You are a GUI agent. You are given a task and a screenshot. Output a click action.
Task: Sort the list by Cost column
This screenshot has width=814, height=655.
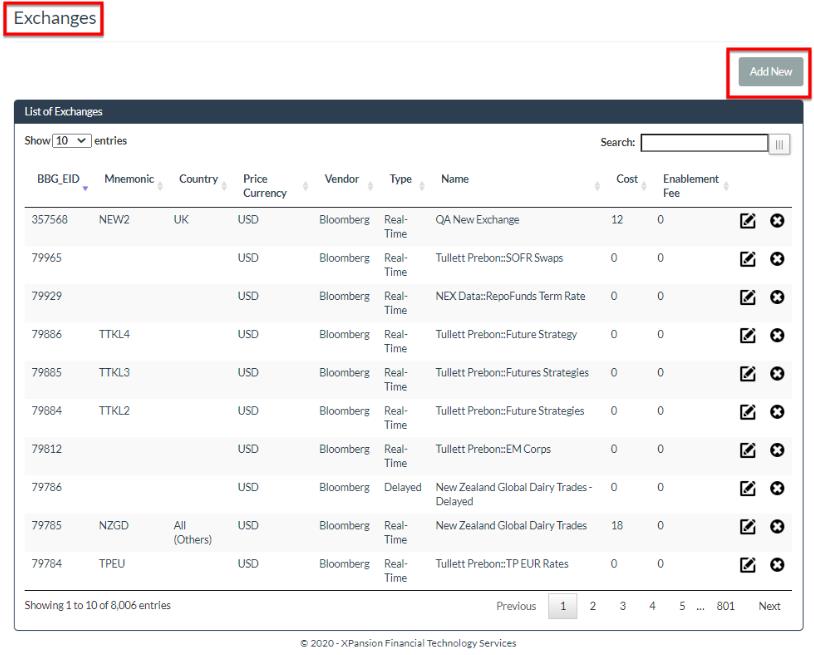tap(627, 180)
